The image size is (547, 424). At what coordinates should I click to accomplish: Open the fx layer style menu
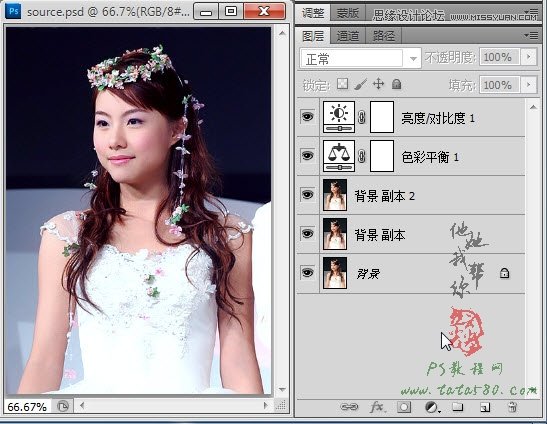point(377,407)
